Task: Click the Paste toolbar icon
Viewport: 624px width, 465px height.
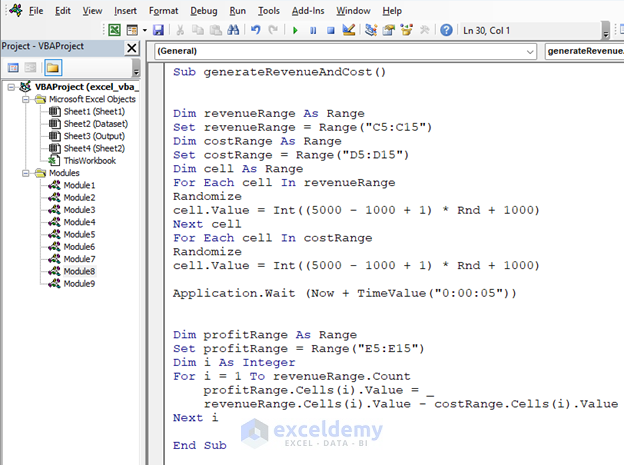Action: tap(216, 30)
